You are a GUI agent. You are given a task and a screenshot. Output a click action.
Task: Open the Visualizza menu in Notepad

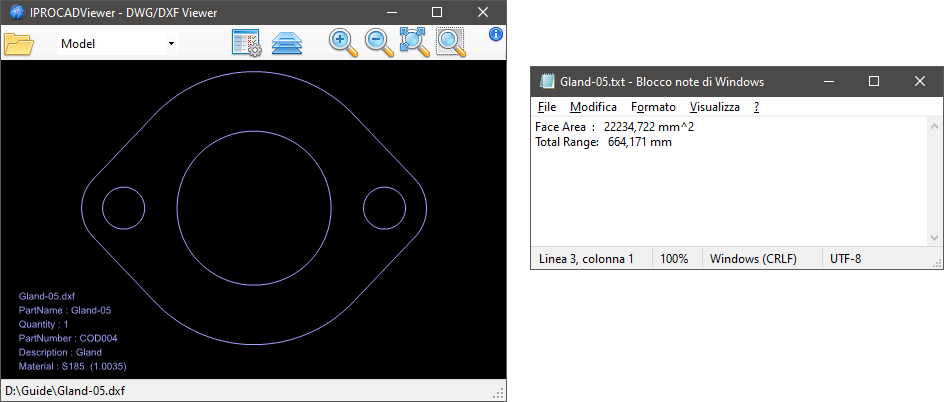715,107
